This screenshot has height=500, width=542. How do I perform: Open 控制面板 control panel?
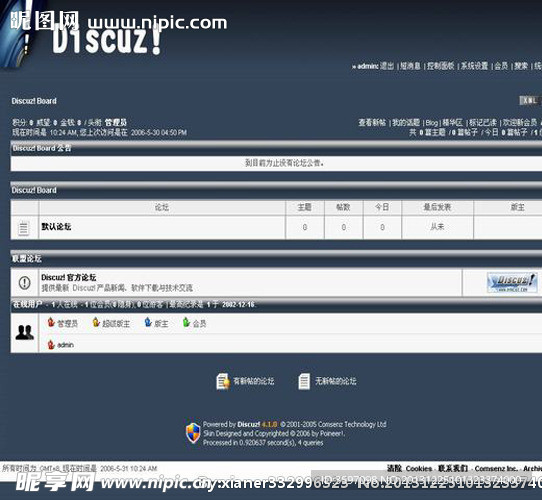[x=440, y=66]
